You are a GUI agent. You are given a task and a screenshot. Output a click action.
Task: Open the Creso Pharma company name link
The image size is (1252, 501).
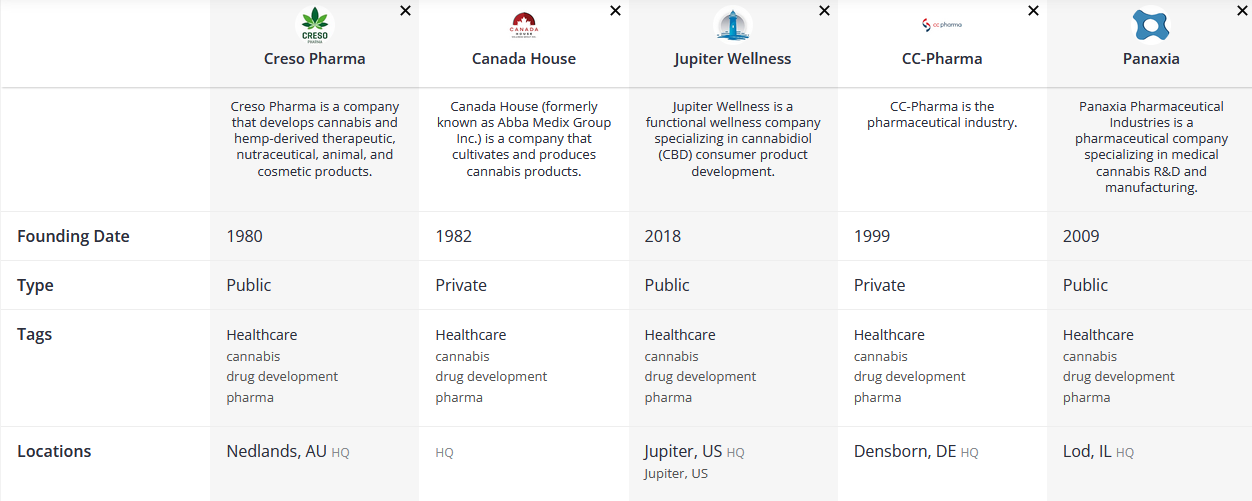point(314,59)
